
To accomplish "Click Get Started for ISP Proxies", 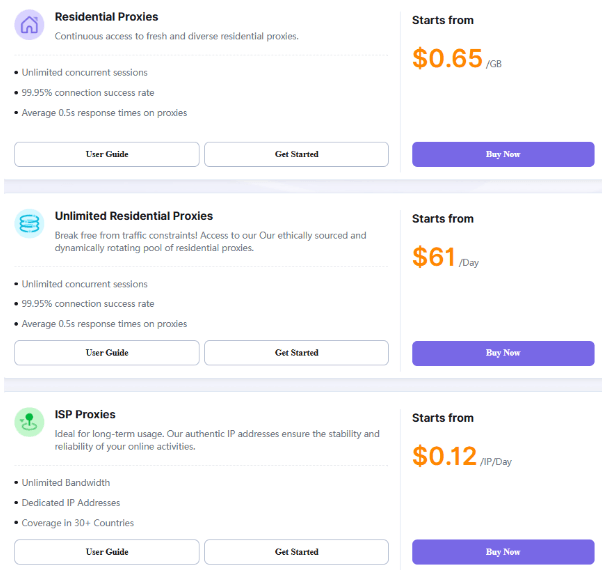I will click(296, 552).
